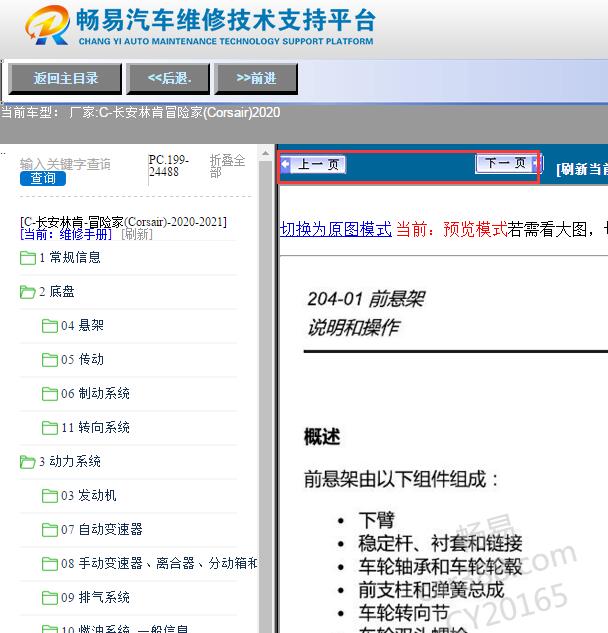Click folder icon beside 05 传动
608x633 pixels.
[50, 359]
